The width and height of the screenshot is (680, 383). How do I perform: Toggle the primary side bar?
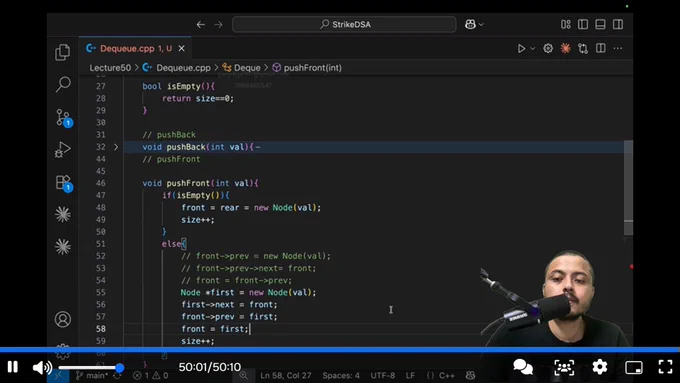coord(583,24)
